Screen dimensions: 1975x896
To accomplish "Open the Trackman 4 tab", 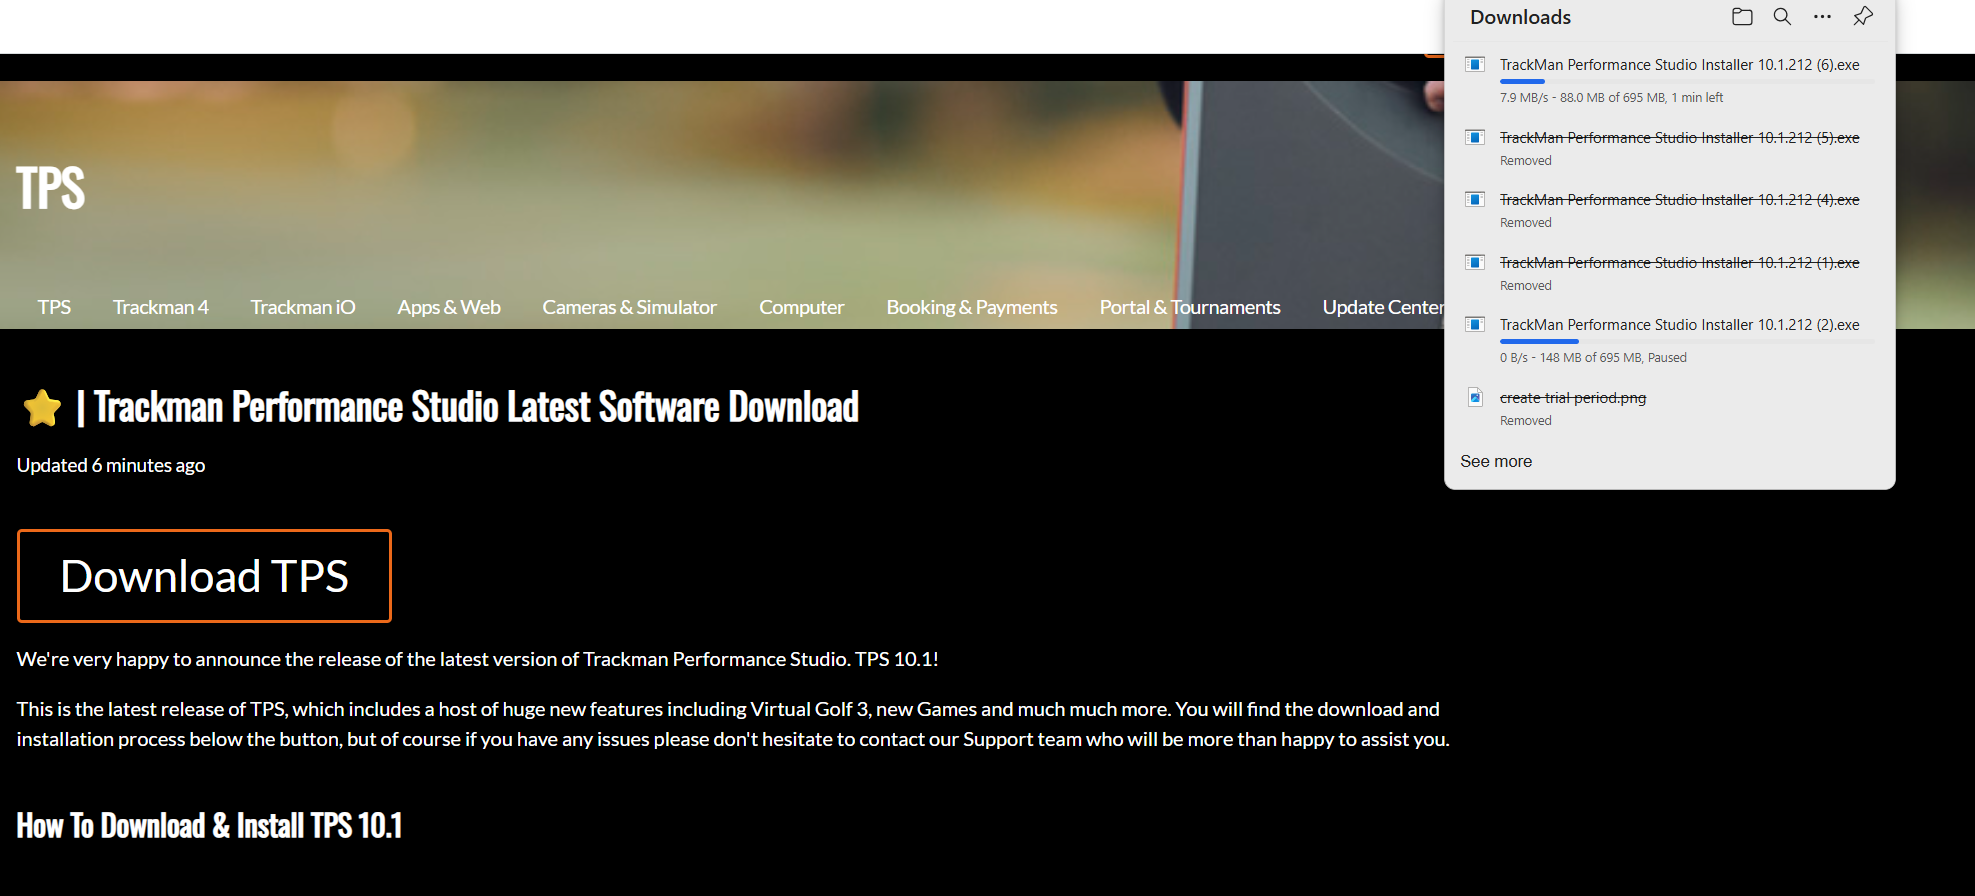I will (161, 307).
